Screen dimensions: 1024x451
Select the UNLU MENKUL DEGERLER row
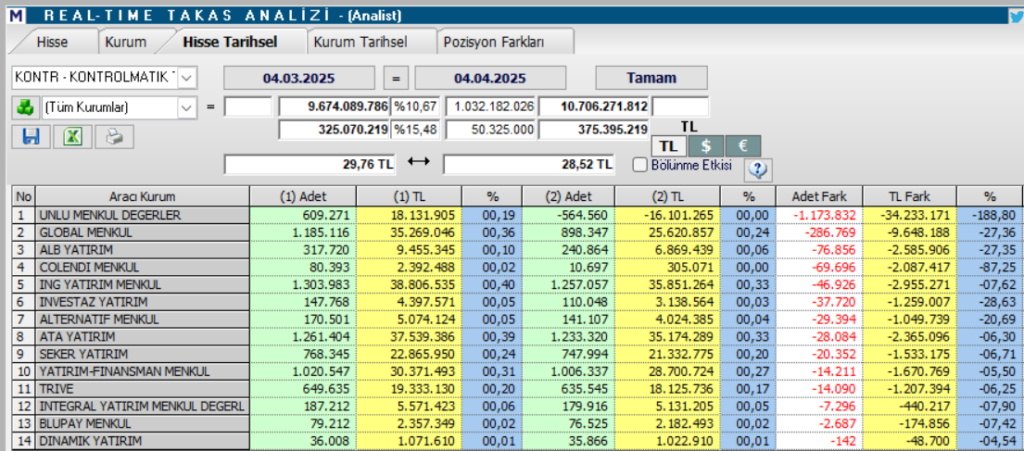517,215
